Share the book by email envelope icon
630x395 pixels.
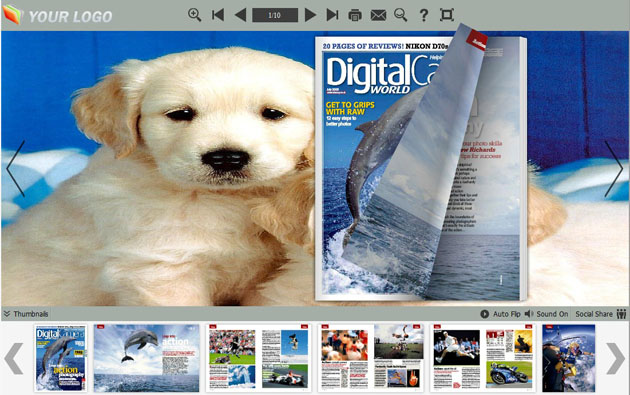coord(378,15)
